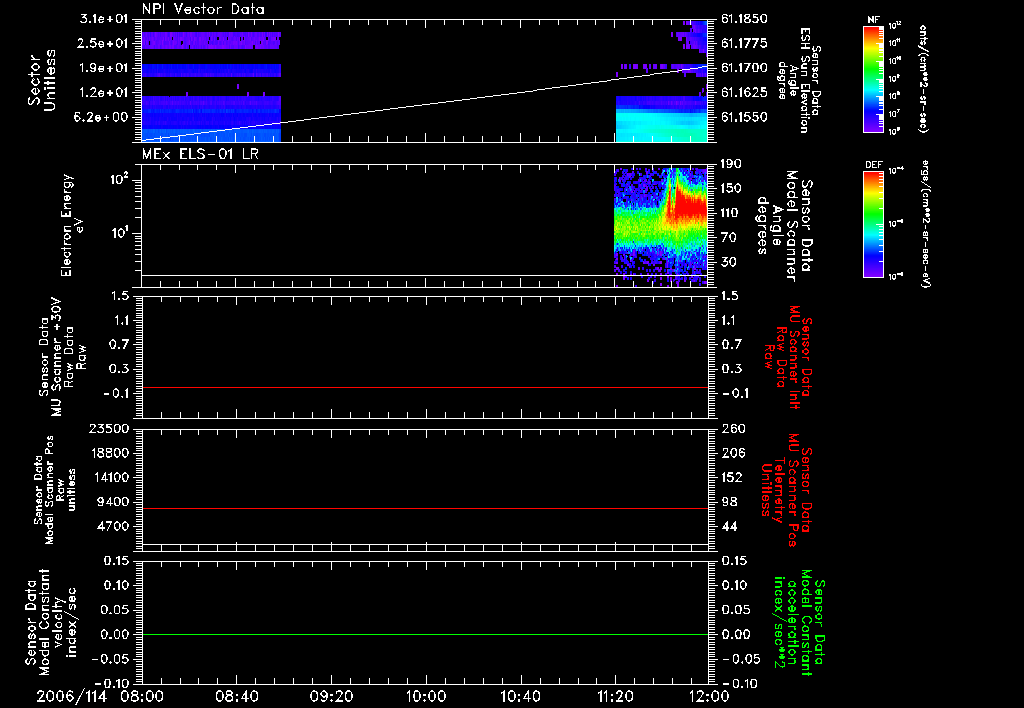
Task: Click the red "MU Scanner Pos Telemetry" label
Action: [786, 490]
